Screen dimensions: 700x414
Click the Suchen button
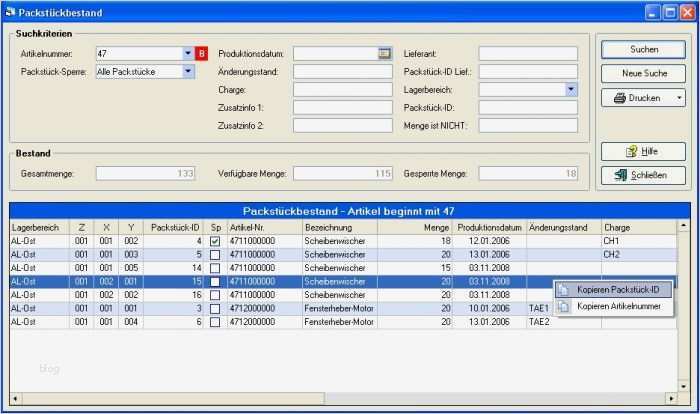coord(643,50)
